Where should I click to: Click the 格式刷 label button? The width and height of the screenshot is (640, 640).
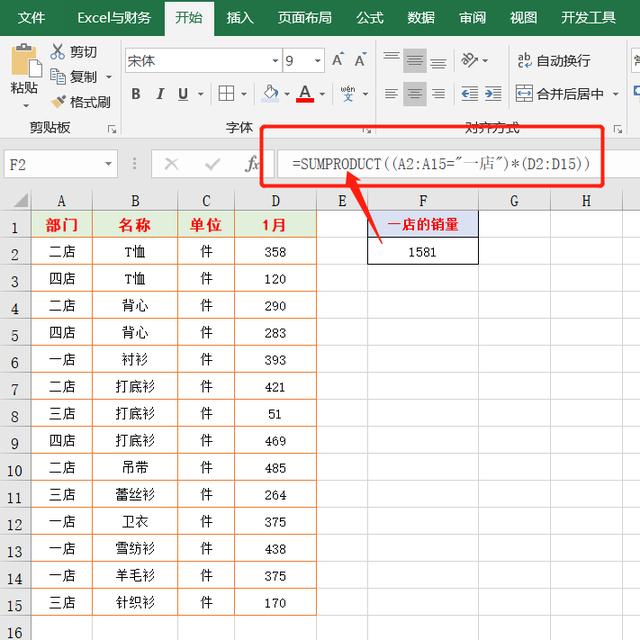click(90, 102)
